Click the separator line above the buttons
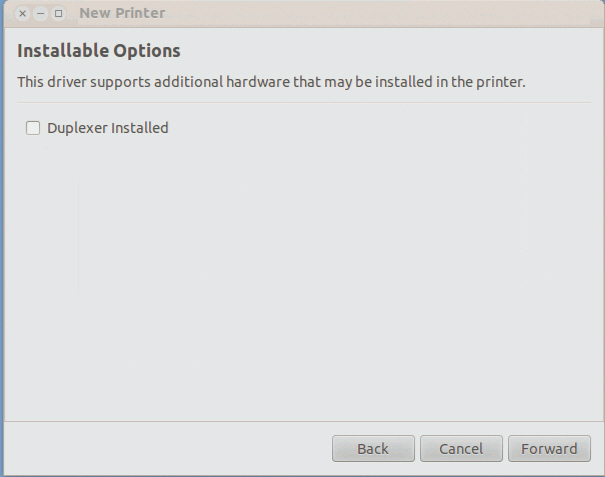The height and width of the screenshot is (477, 605). coord(302,421)
